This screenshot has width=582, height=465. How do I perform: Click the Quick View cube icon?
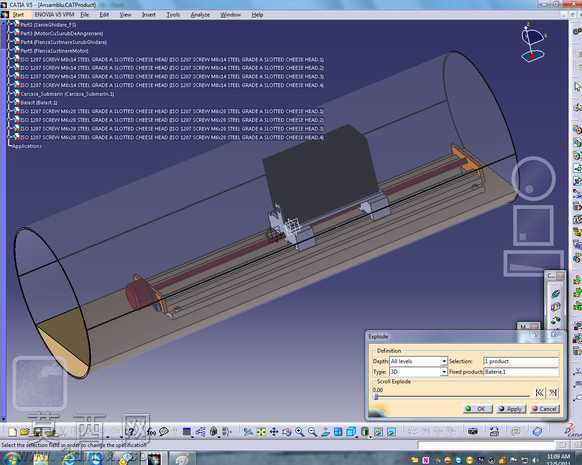tap(351, 432)
